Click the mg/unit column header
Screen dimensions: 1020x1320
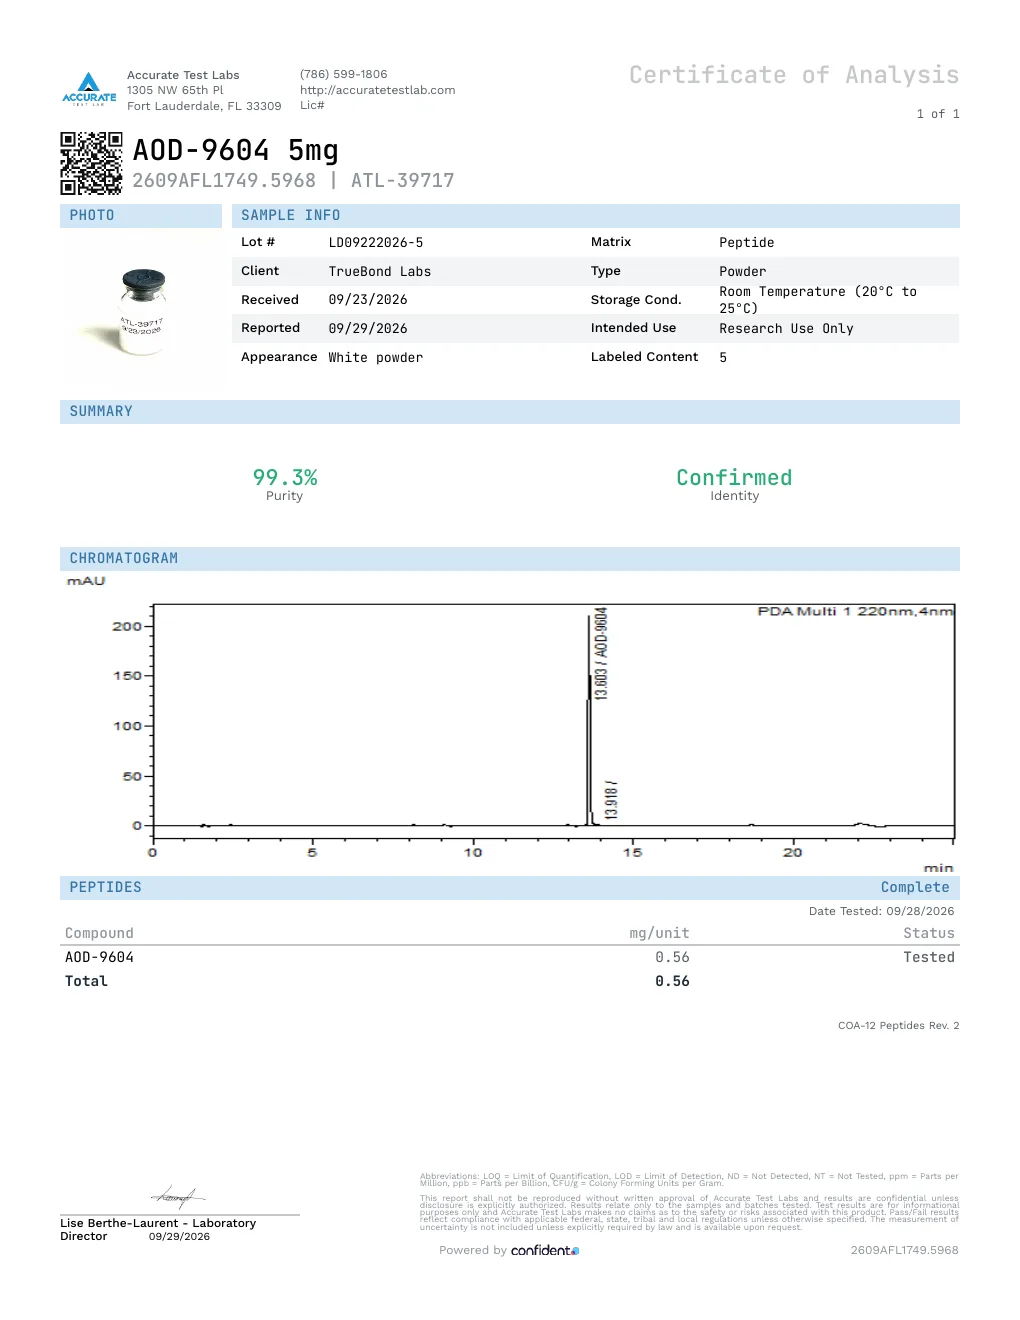pyautogui.click(x=659, y=934)
